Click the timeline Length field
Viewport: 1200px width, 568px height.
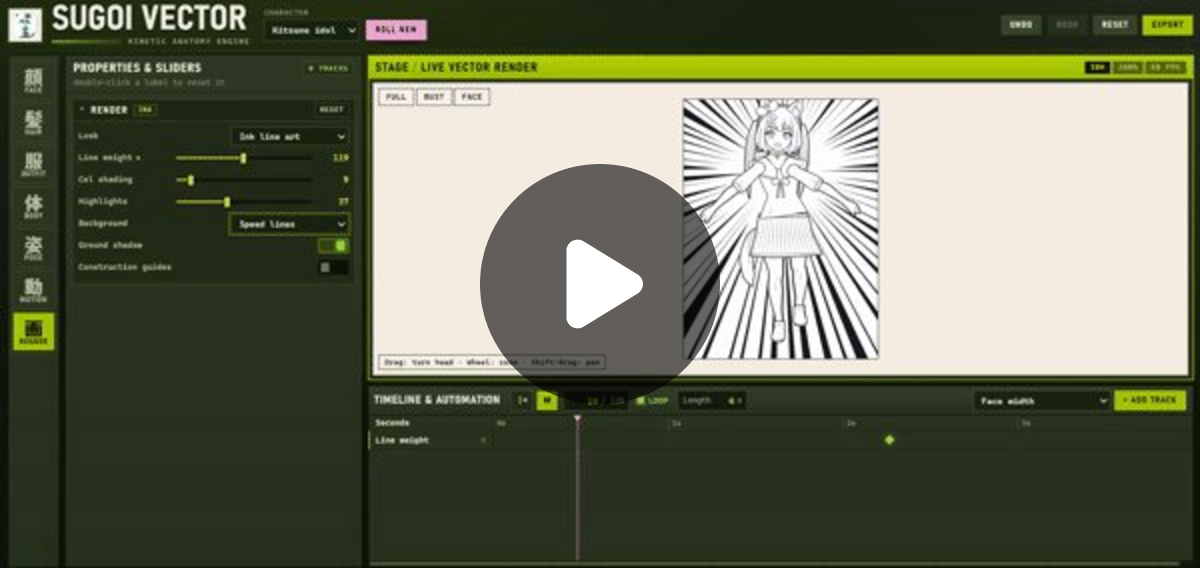(x=712, y=401)
